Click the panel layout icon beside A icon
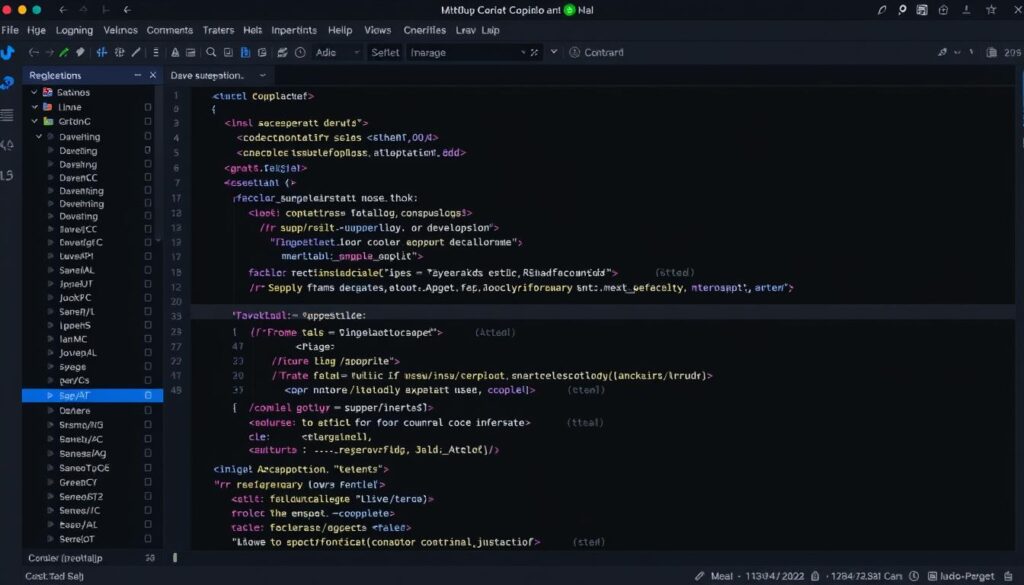The height and width of the screenshot is (585, 1024). point(191,52)
